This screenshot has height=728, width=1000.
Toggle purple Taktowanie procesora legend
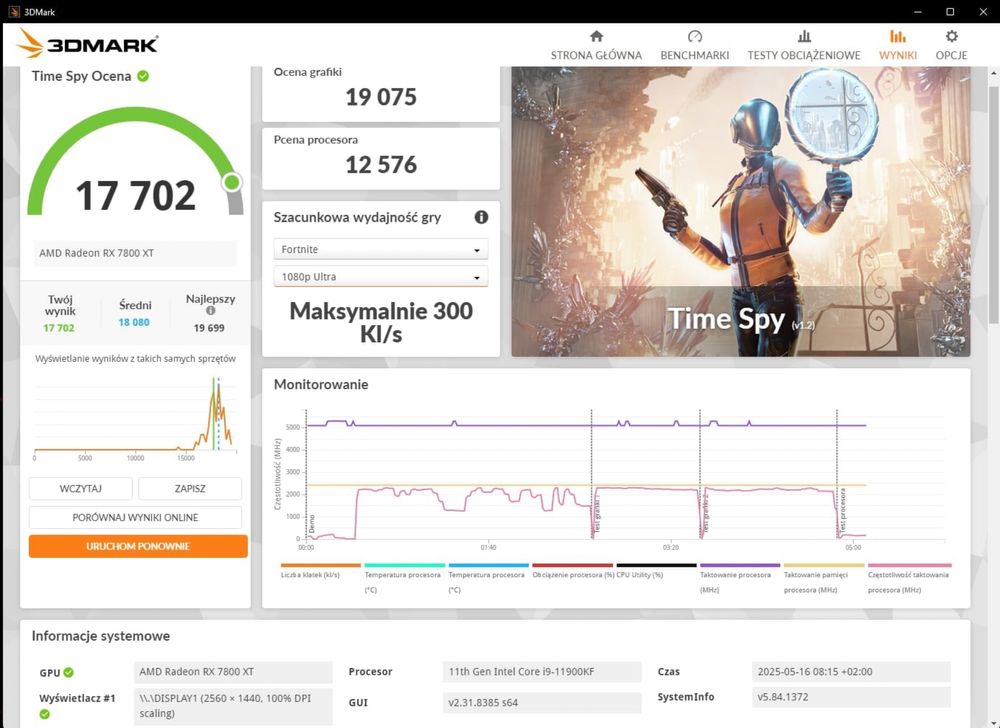tap(740, 578)
